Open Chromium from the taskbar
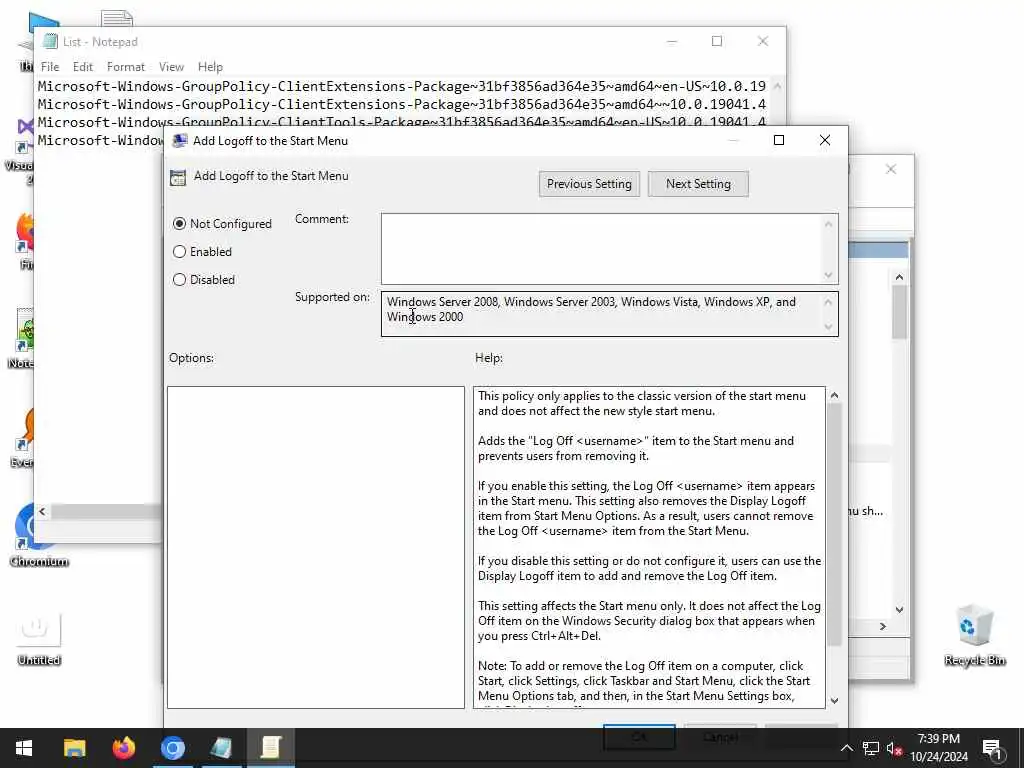Screen dimensions: 1024x768 coord(172,748)
